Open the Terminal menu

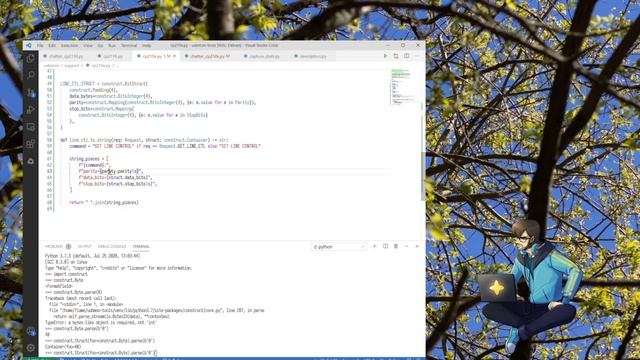(129, 46)
